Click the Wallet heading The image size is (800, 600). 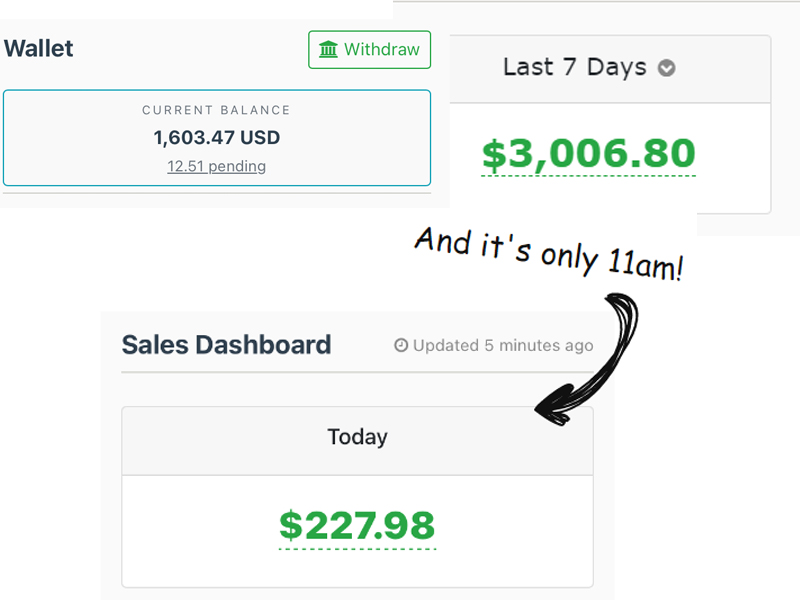coord(39,48)
